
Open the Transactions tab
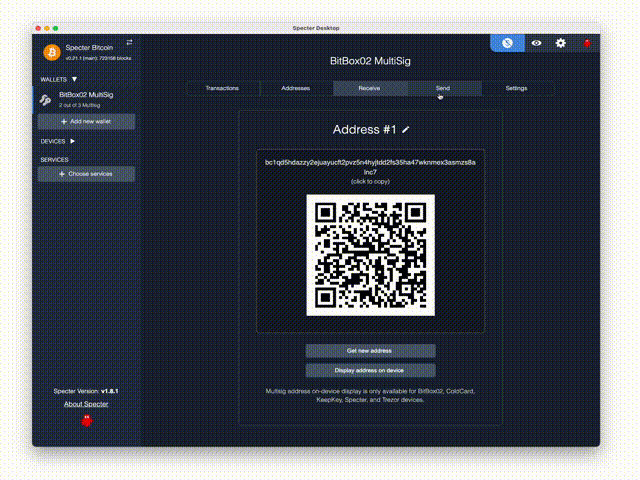(x=222, y=88)
